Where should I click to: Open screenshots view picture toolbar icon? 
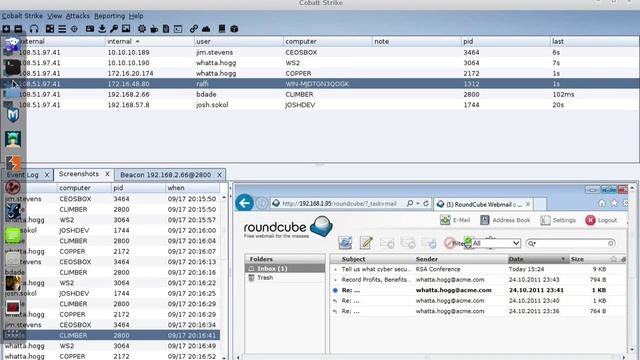pos(126,29)
